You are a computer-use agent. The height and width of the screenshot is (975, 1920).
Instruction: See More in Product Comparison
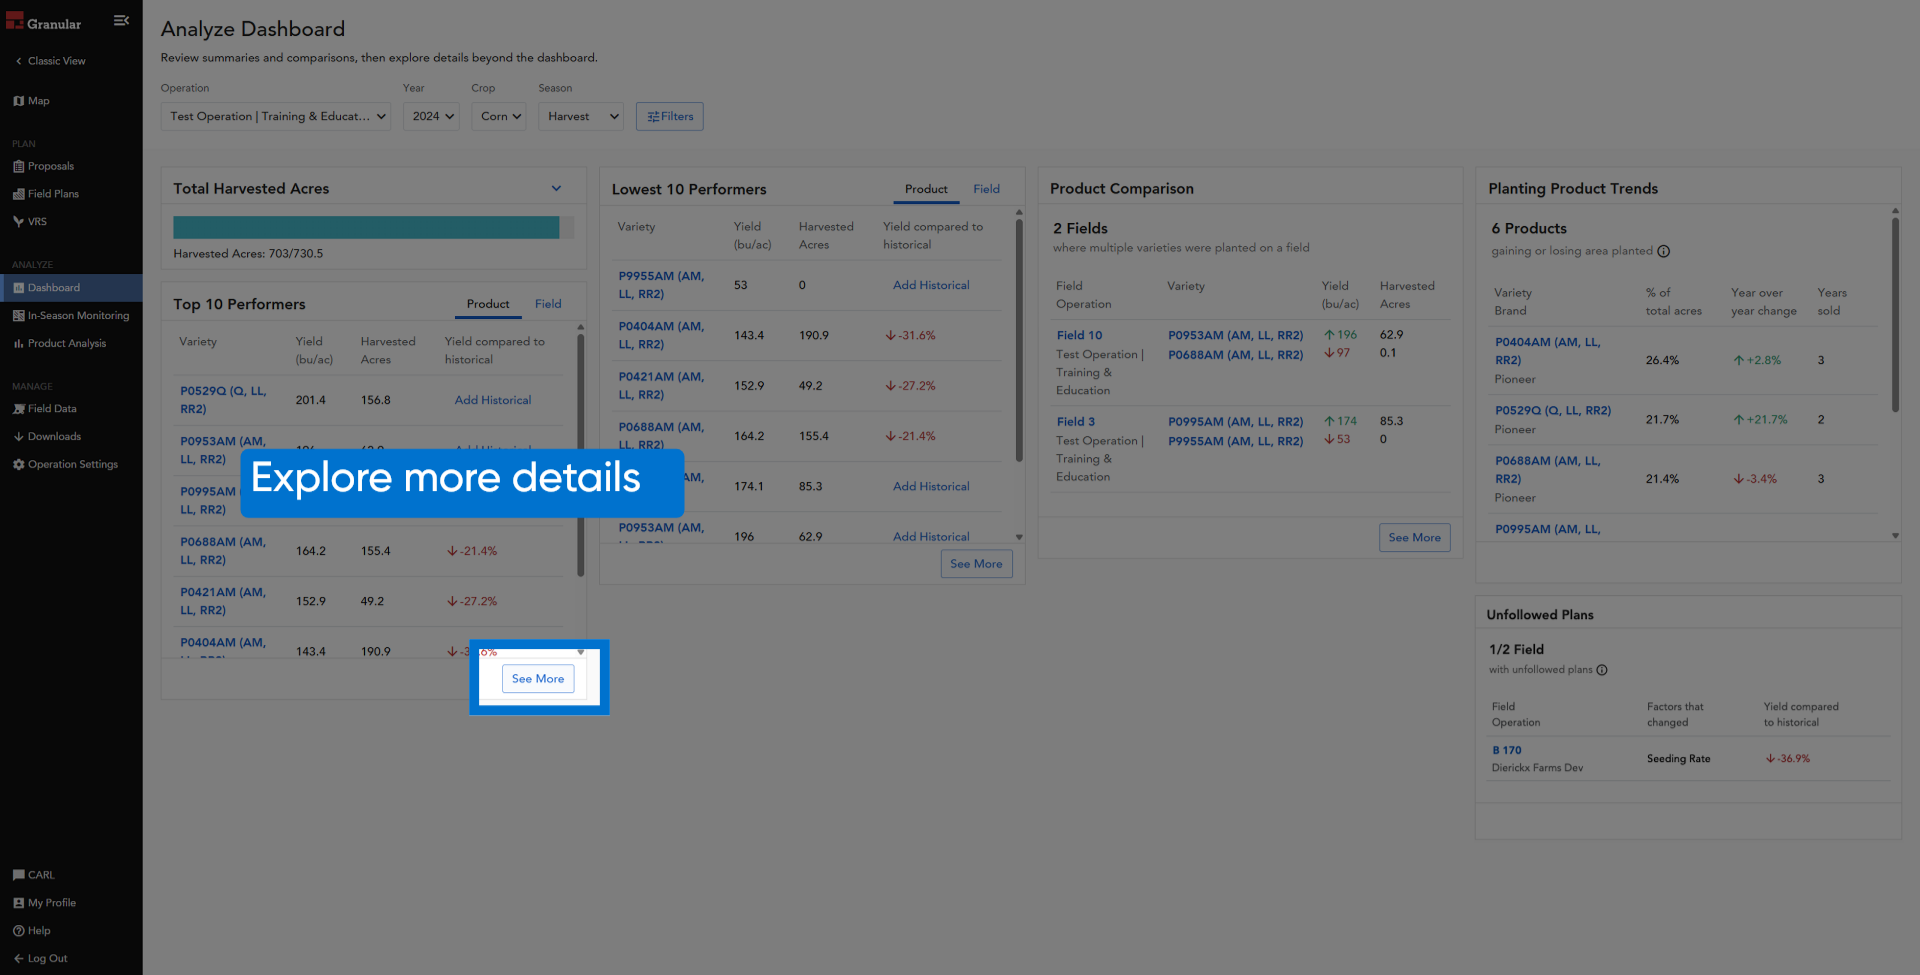(1414, 538)
